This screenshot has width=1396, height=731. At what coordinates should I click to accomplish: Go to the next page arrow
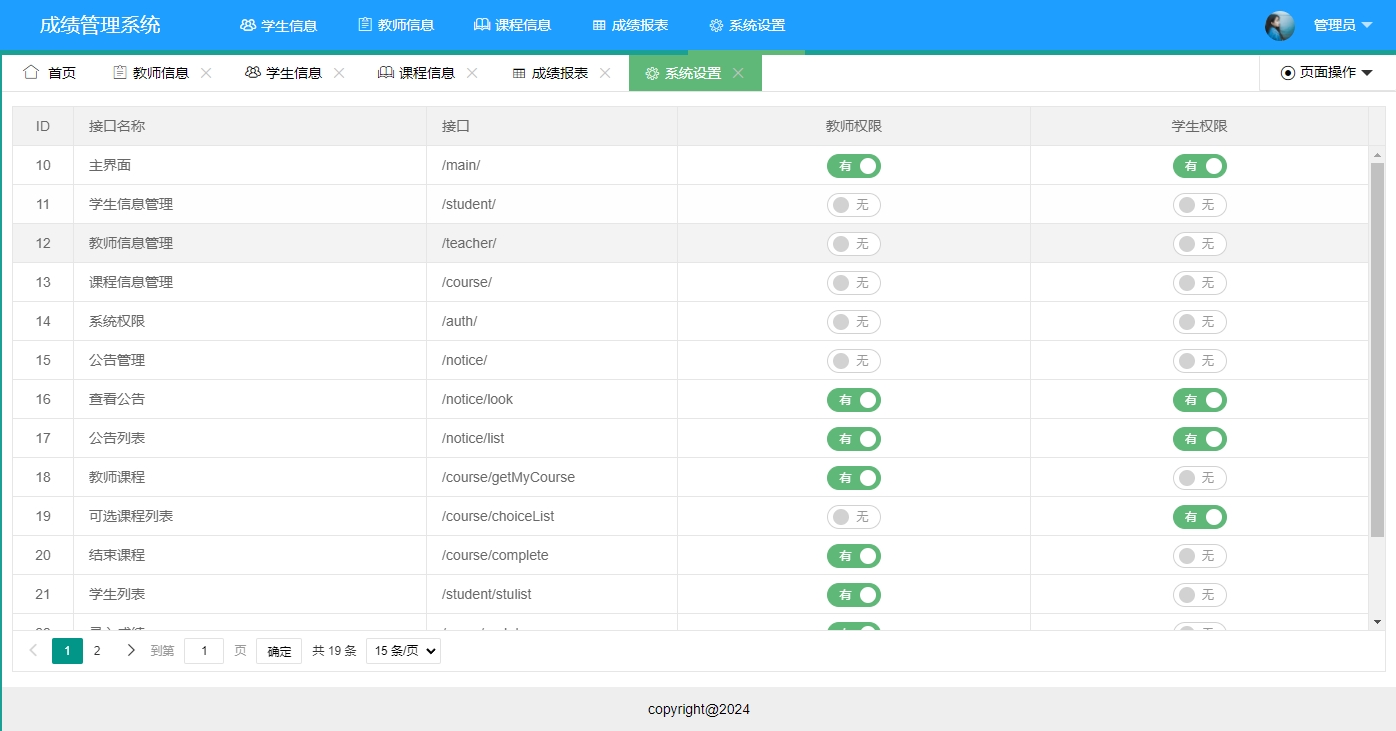(131, 651)
